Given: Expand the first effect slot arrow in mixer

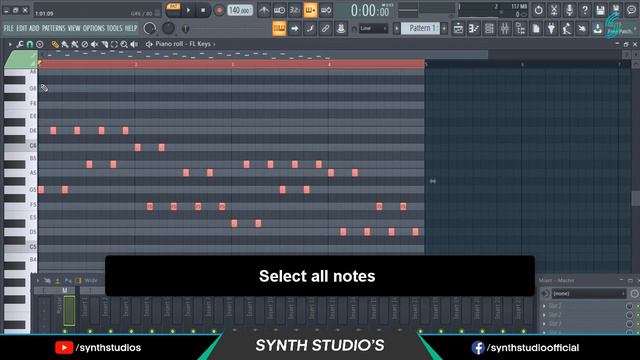Looking at the screenshot, I should click(544, 306).
